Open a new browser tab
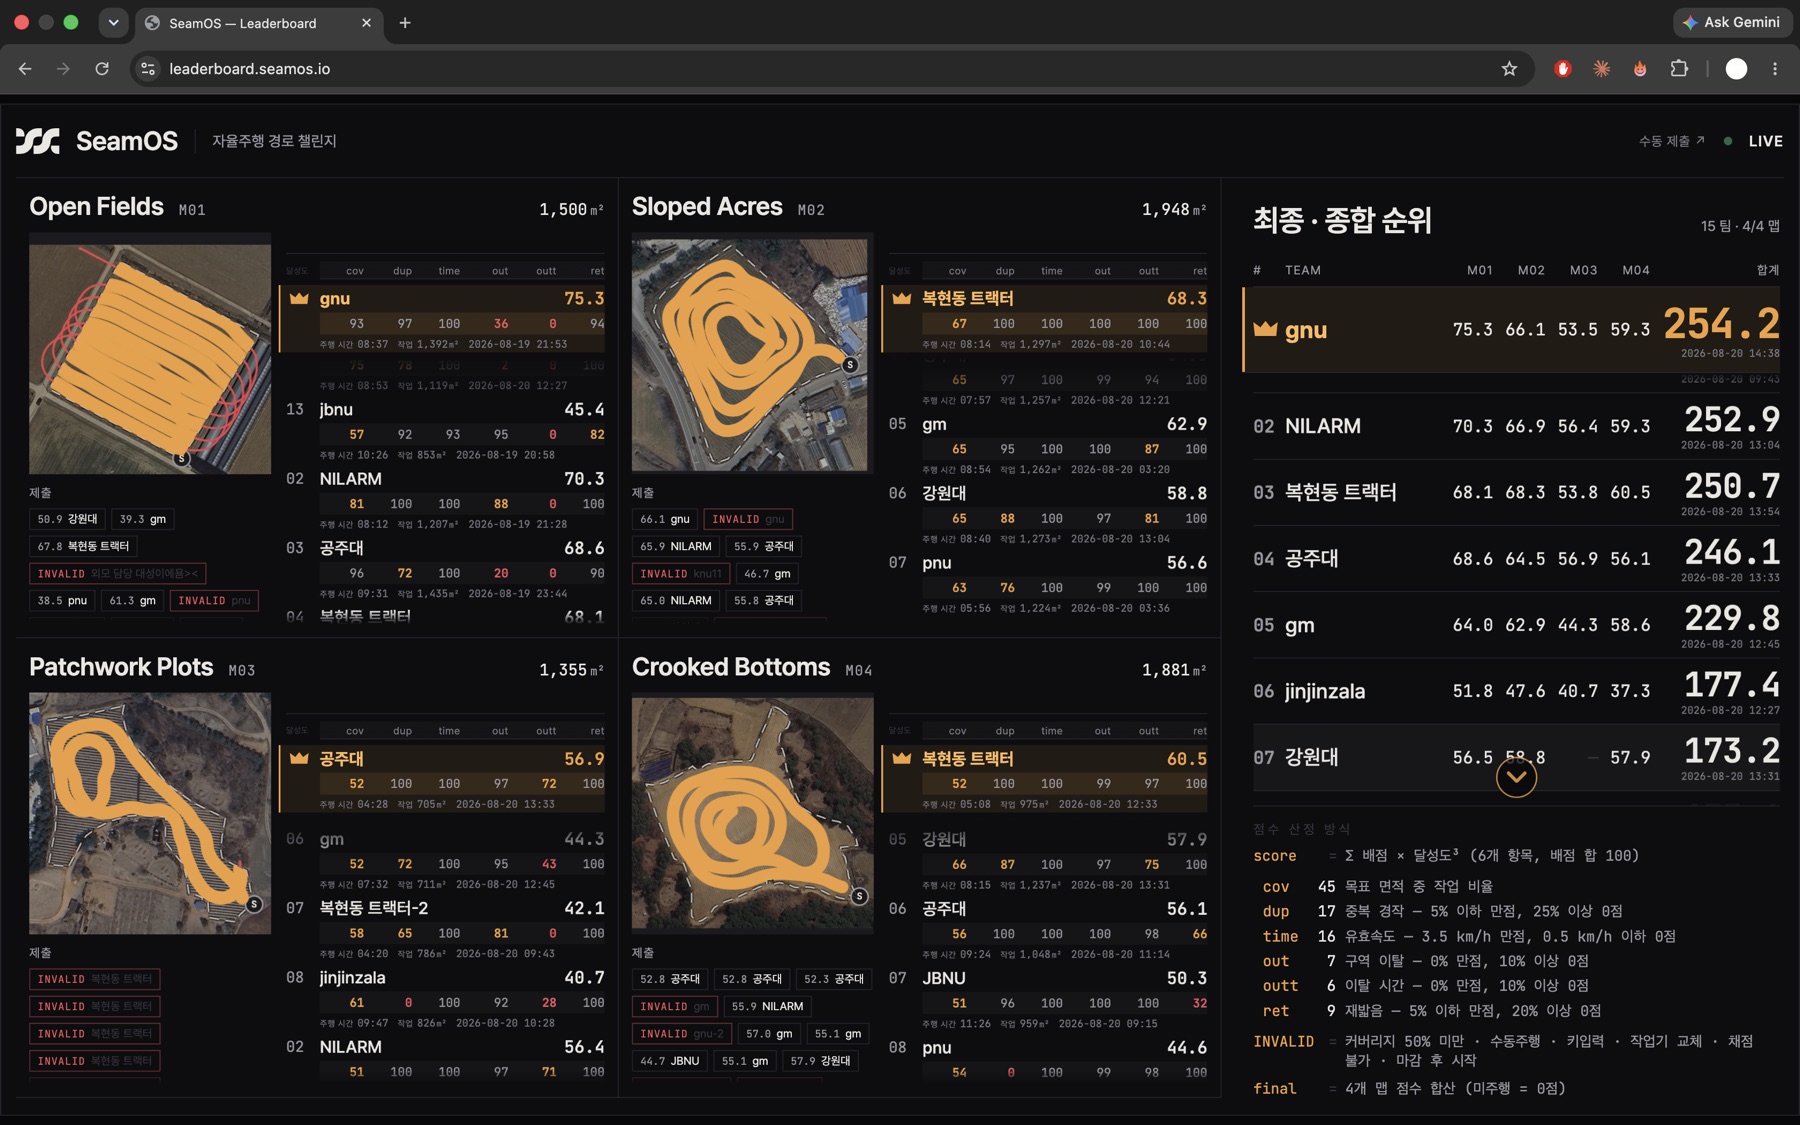 pyautogui.click(x=405, y=23)
